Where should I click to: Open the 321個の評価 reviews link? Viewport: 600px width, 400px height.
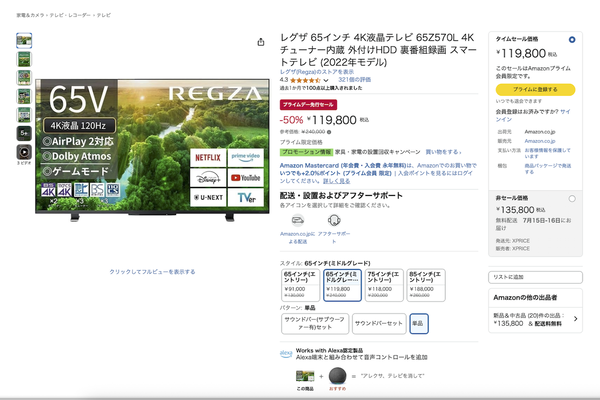354,80
